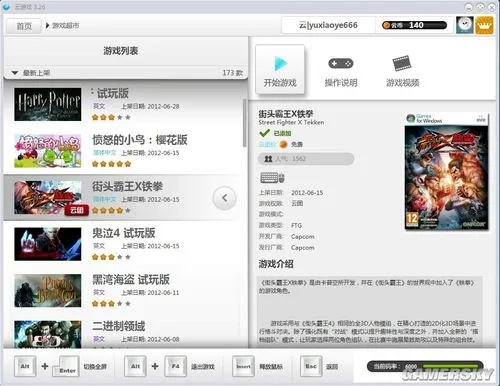Click the Esc key icon for 返回
This screenshot has width=500, height=386.
pos(311,366)
